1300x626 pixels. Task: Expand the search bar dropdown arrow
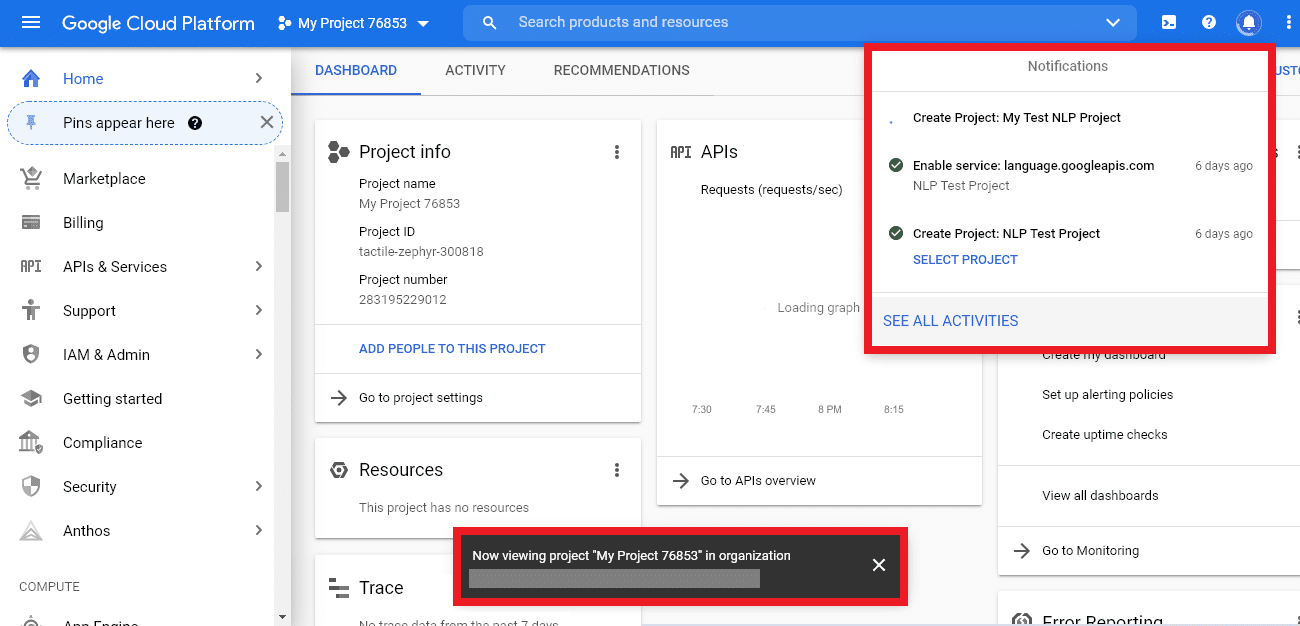[1114, 22]
